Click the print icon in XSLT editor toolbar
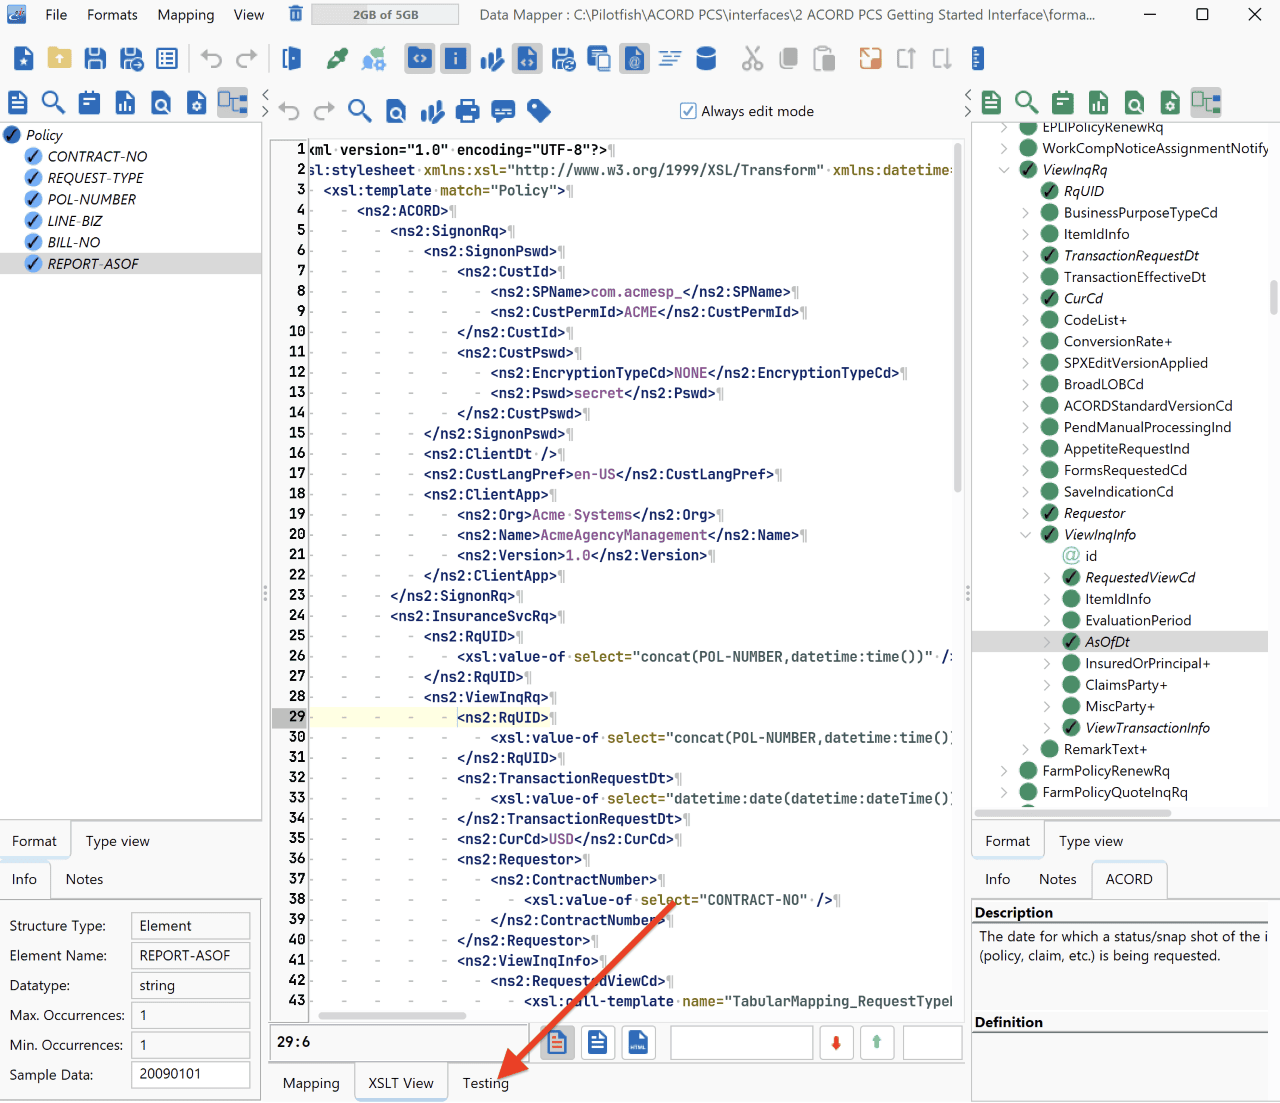Image resolution: width=1280 pixels, height=1103 pixels. tap(467, 111)
